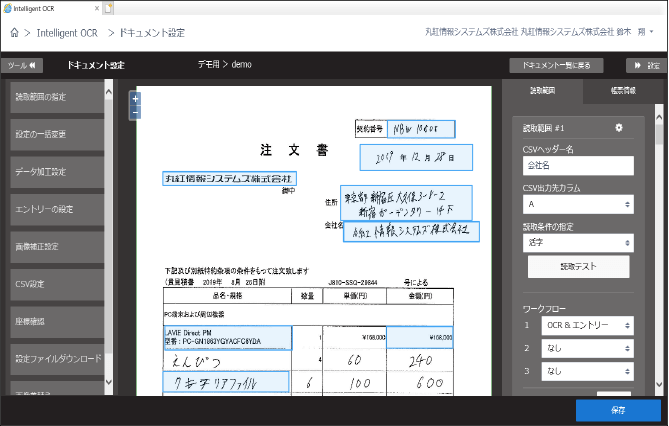Click the 保存 save button
Image resolution: width=669 pixels, height=426 pixels.
pyautogui.click(x=617, y=410)
